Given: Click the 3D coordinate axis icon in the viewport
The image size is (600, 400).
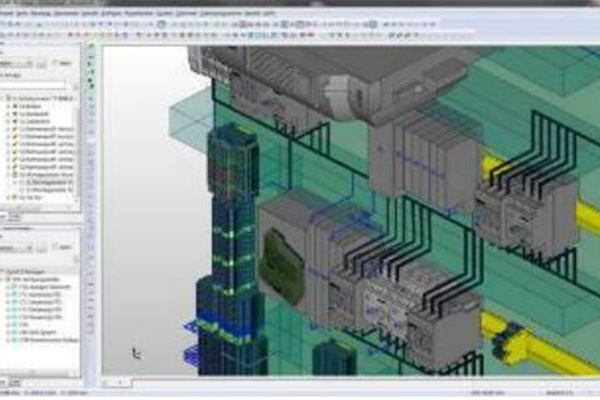Looking at the screenshot, I should coord(137,352).
